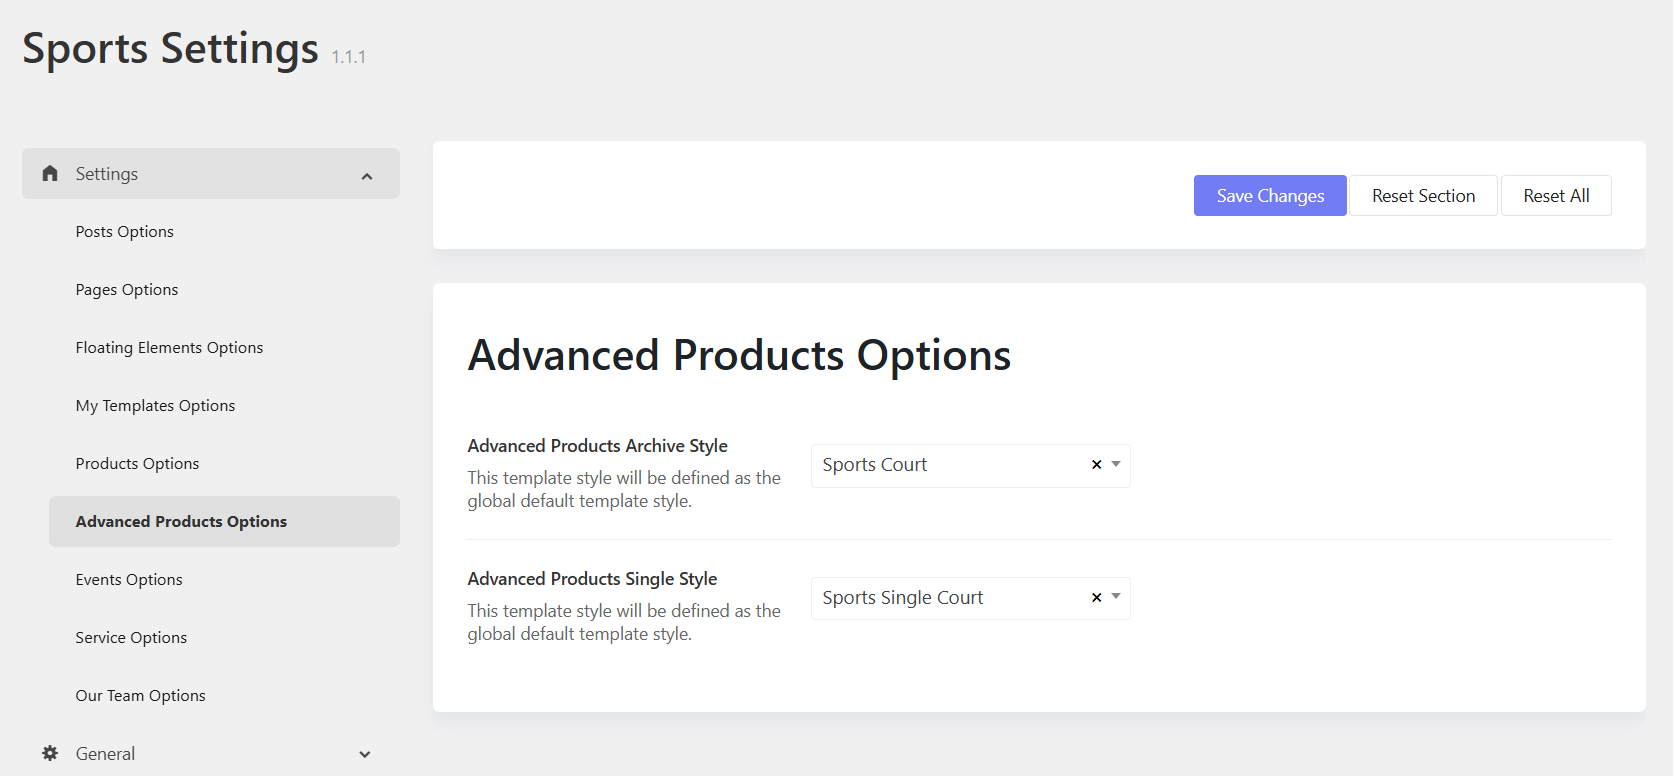This screenshot has width=1675, height=776.
Task: Click the Sports Settings page title
Action: (171, 48)
